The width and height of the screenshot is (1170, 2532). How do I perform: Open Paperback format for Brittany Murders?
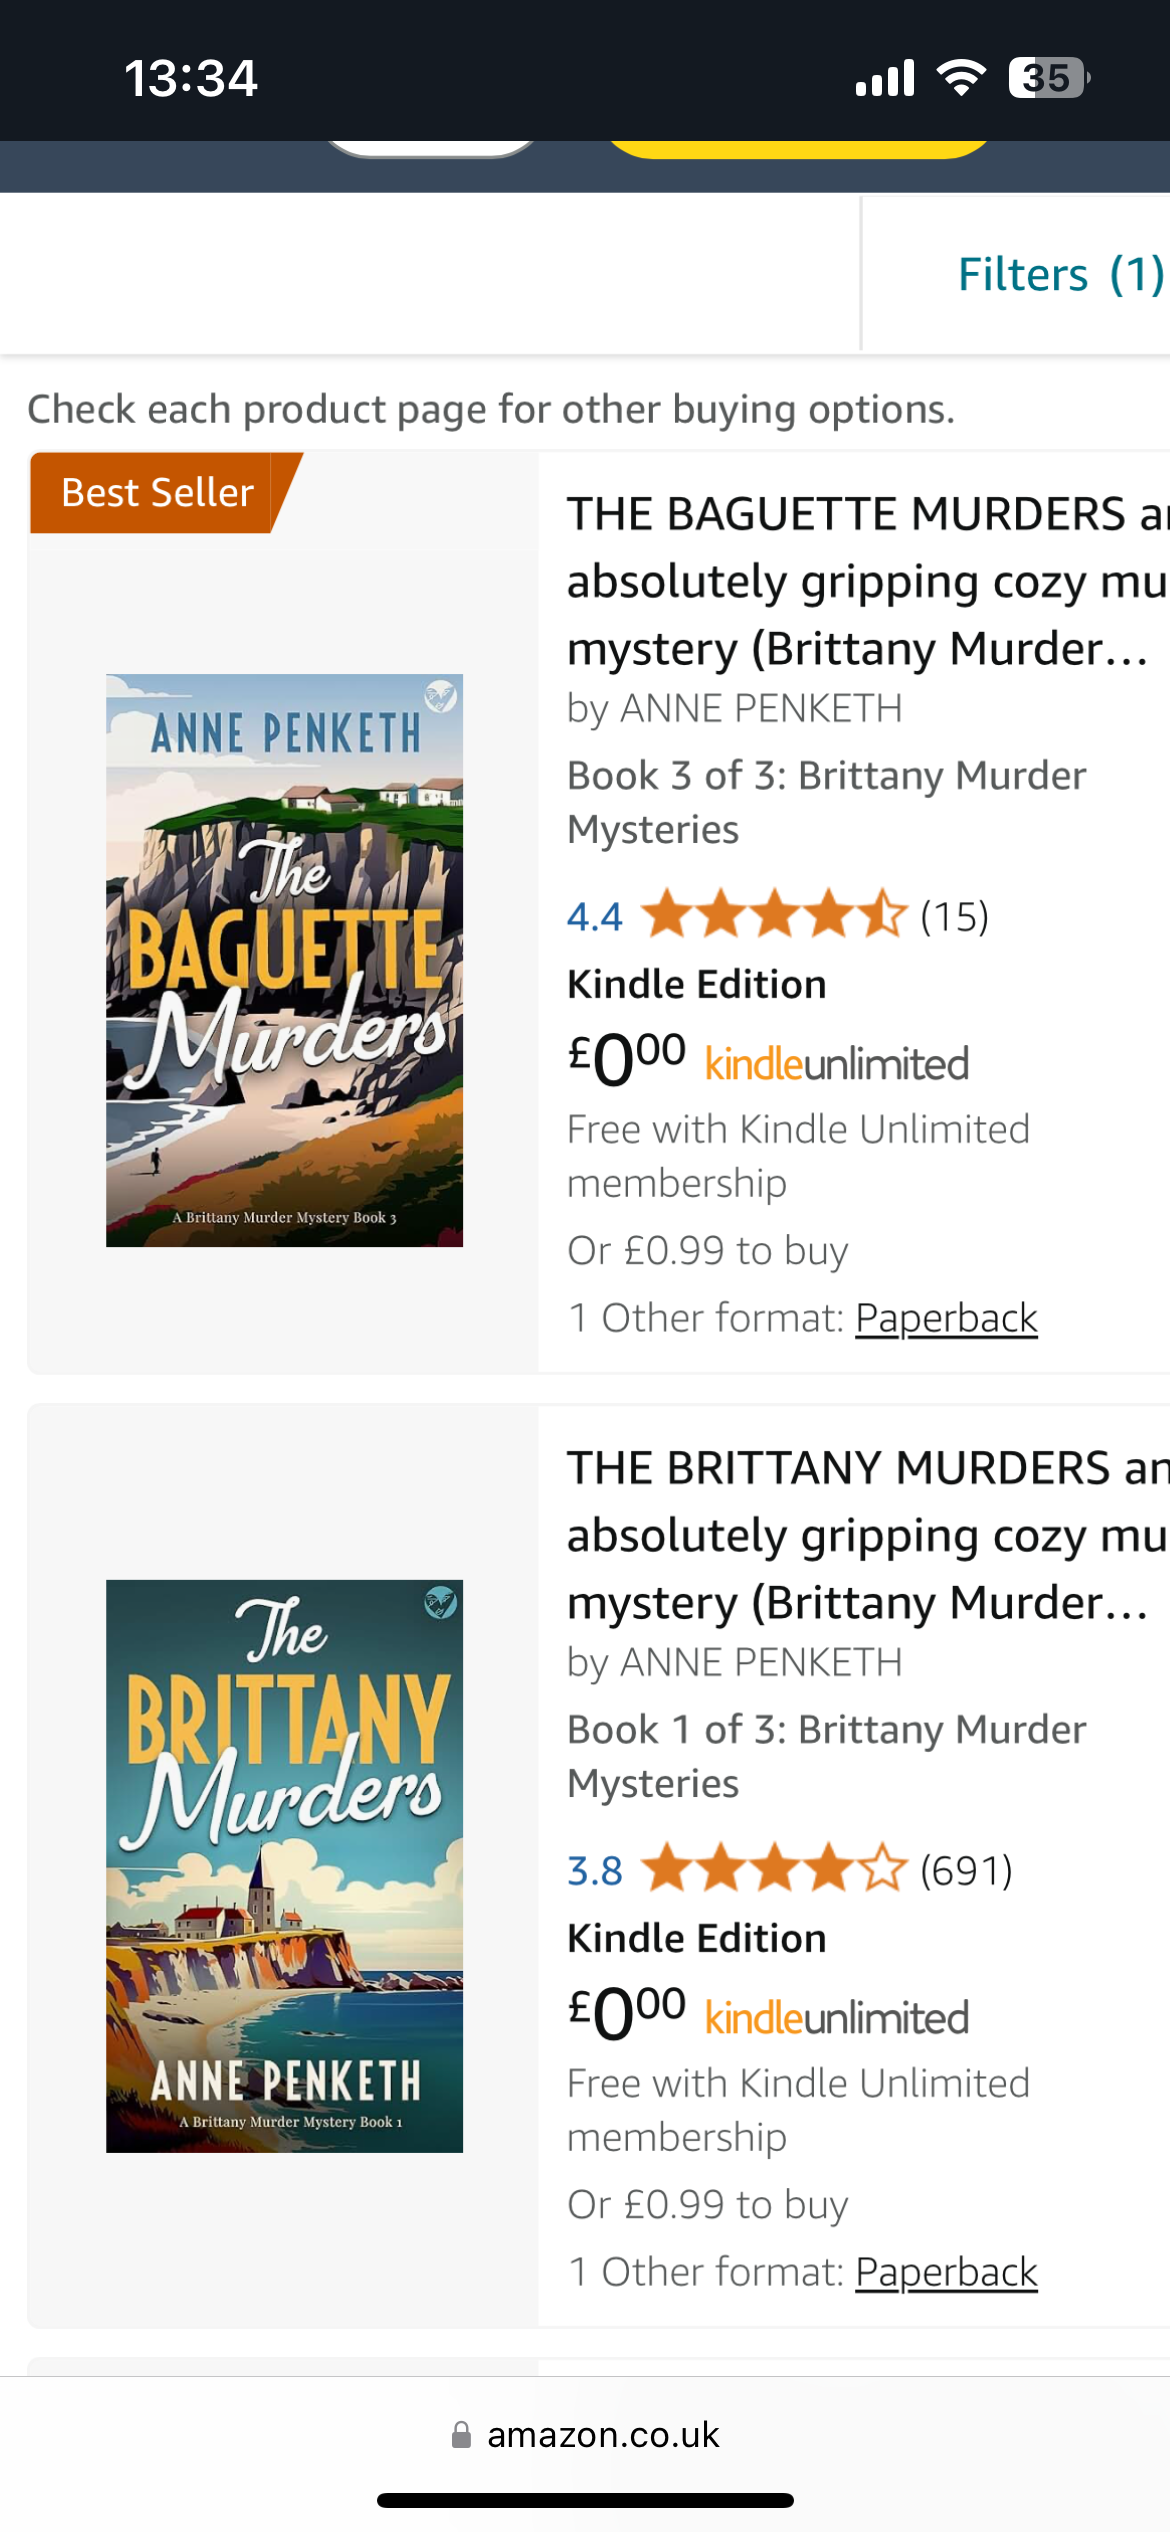(946, 2272)
